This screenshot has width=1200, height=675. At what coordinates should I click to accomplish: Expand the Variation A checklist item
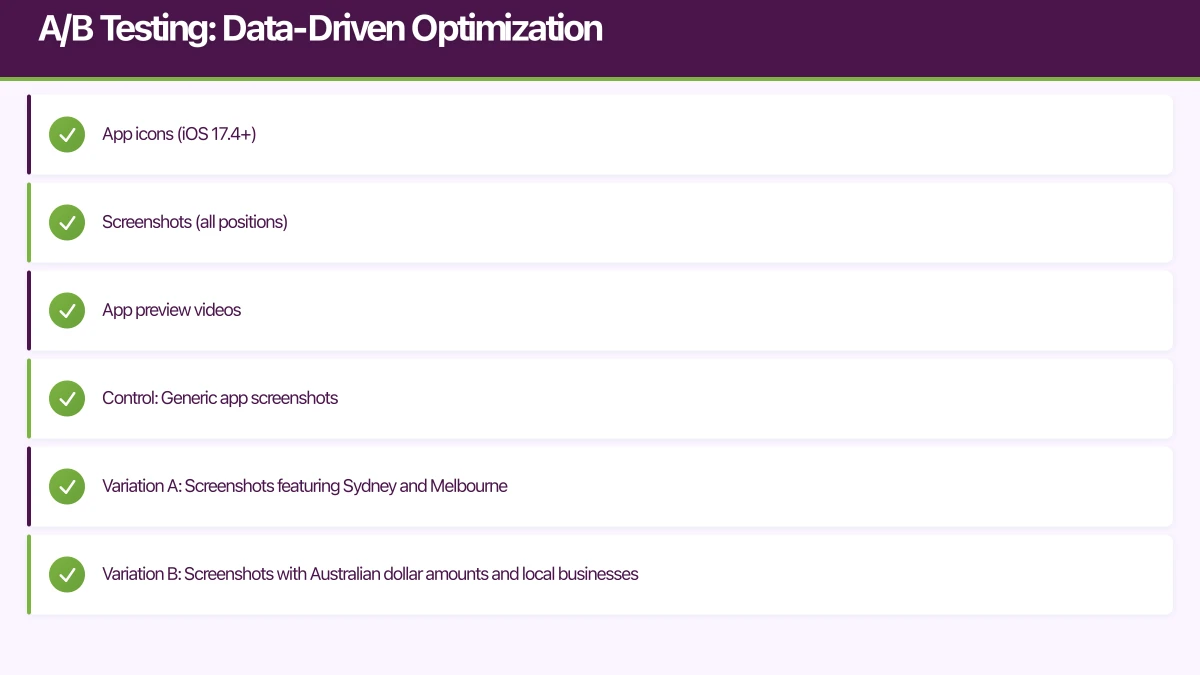pos(600,486)
